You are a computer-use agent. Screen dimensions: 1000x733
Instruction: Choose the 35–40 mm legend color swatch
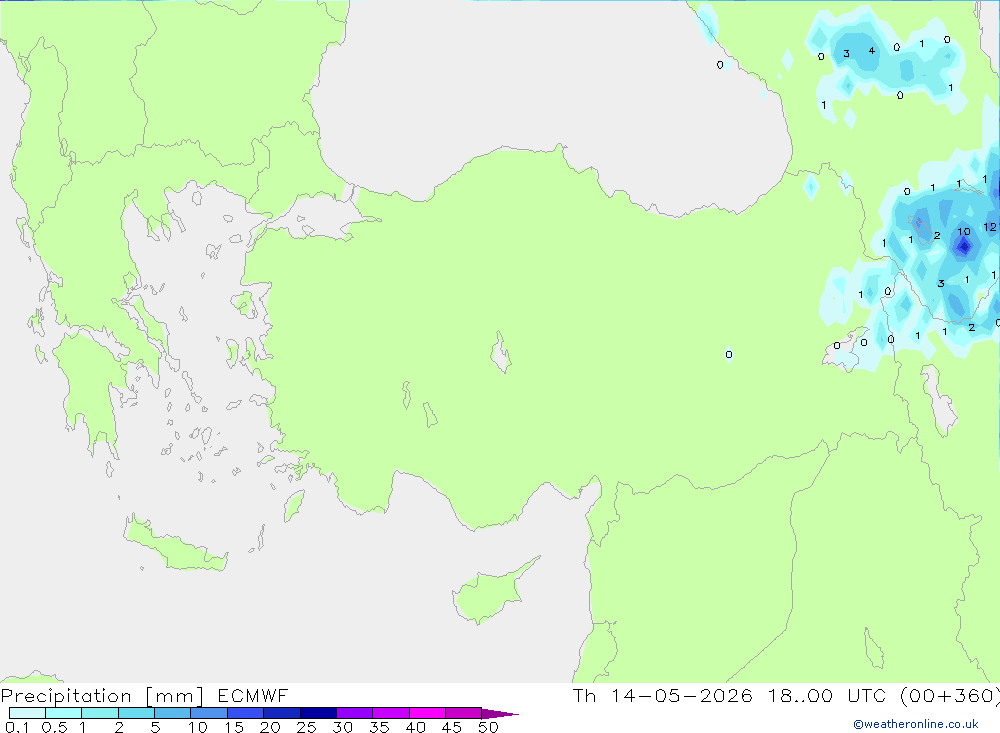[390, 713]
